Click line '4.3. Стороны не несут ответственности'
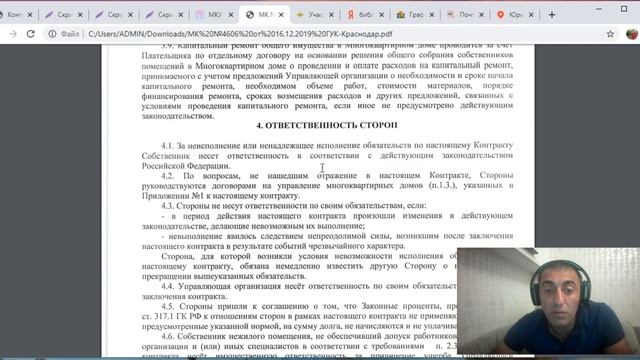Screen dimensions: 640x360 click(293, 205)
